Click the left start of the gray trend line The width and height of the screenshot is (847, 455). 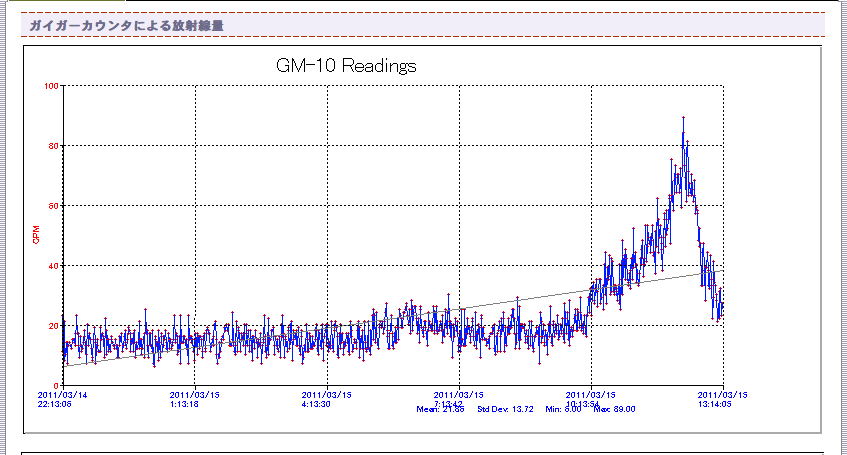(x=64, y=367)
